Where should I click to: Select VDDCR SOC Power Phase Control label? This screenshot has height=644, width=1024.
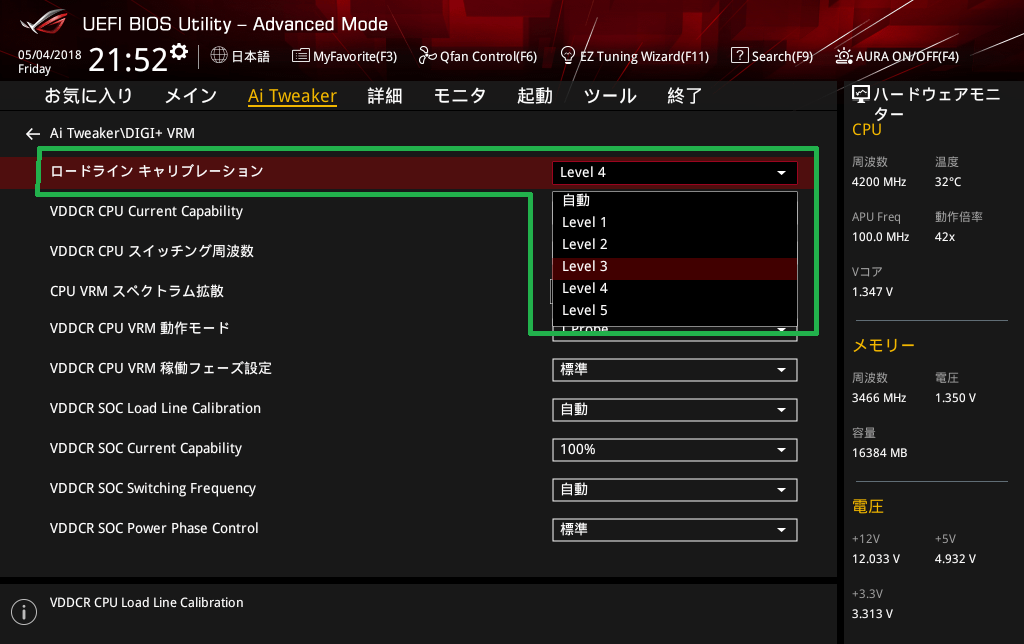pyautogui.click(x=154, y=528)
